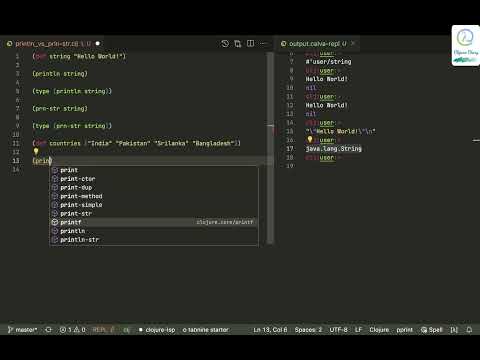Choose 'print' from the suggestion list
The width and height of the screenshot is (480, 360).
(154, 170)
